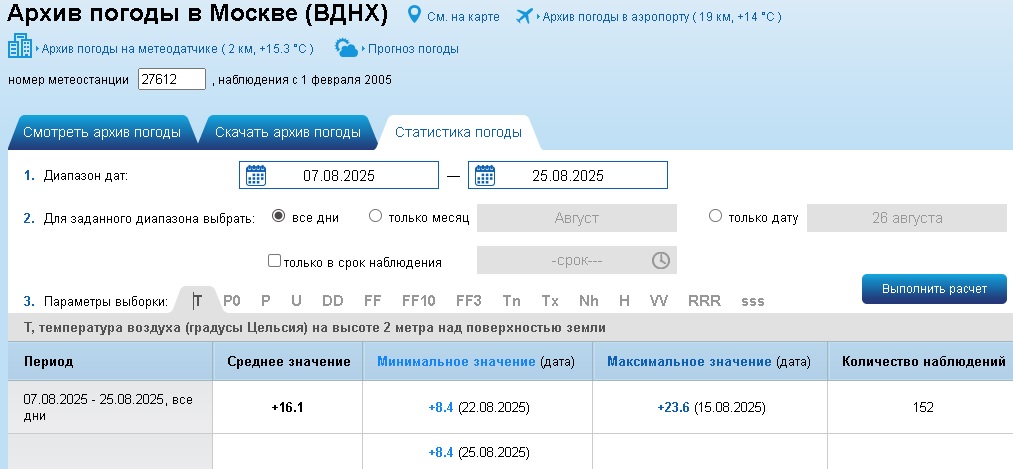
Task: Open the 'Прогноз погоды' link
Action: tap(413, 48)
